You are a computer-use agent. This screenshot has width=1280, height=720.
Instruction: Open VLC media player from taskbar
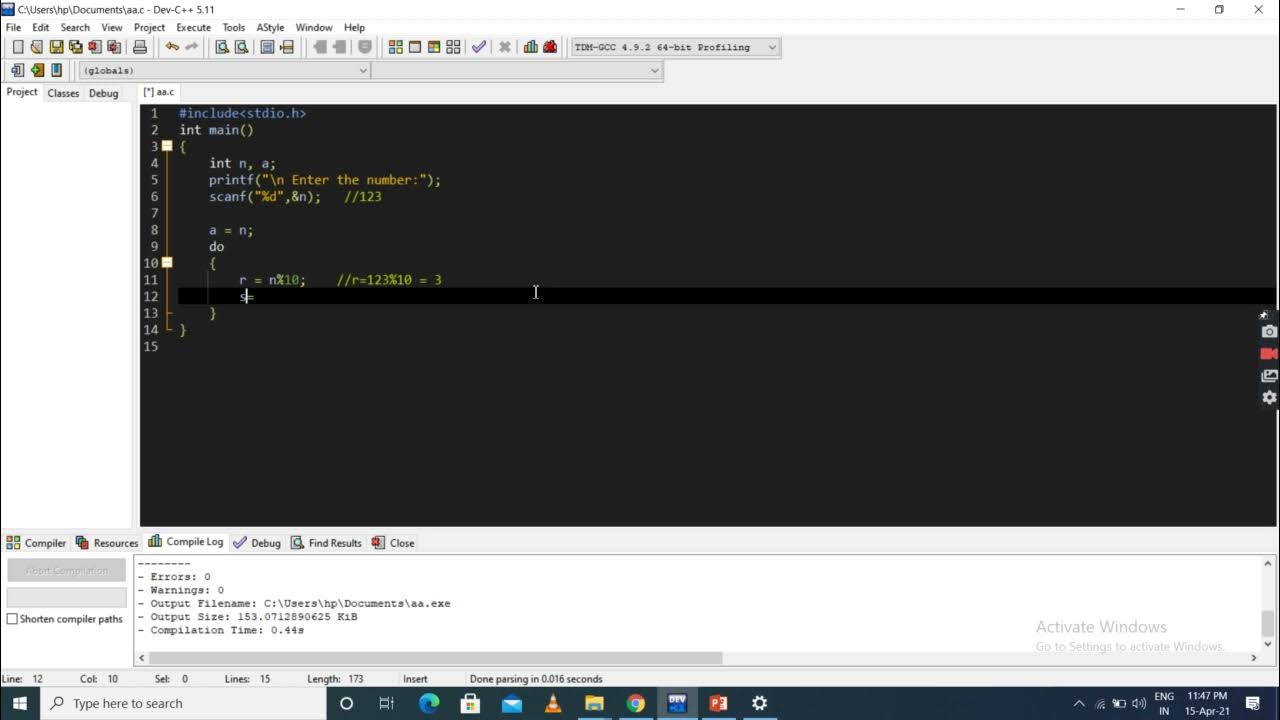[553, 703]
